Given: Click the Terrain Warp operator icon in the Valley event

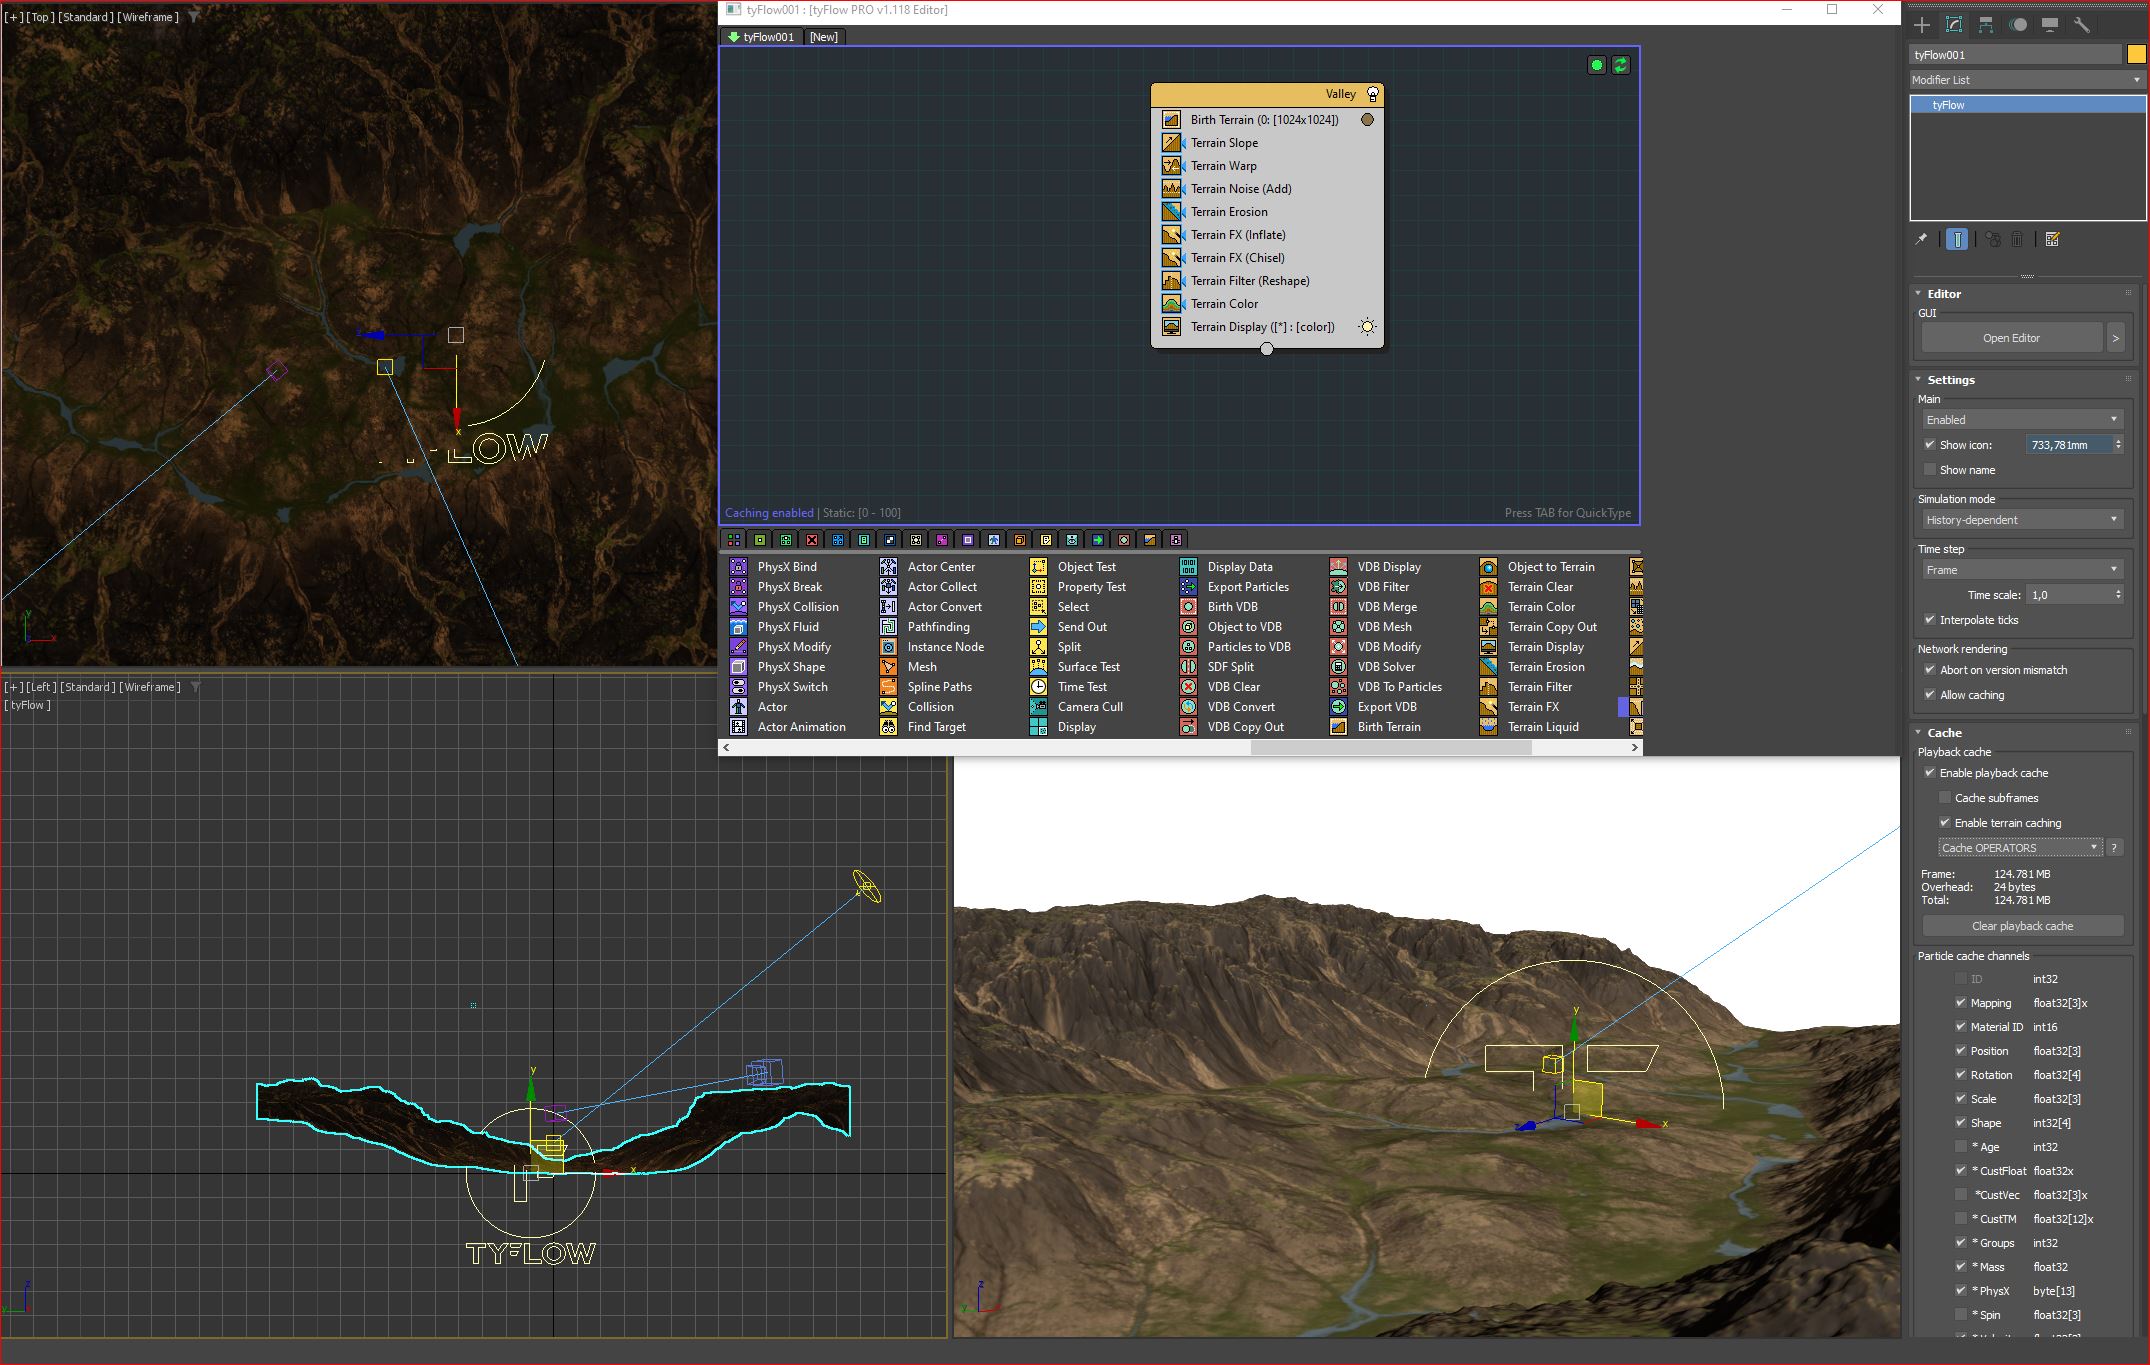Looking at the screenshot, I should point(1171,166).
